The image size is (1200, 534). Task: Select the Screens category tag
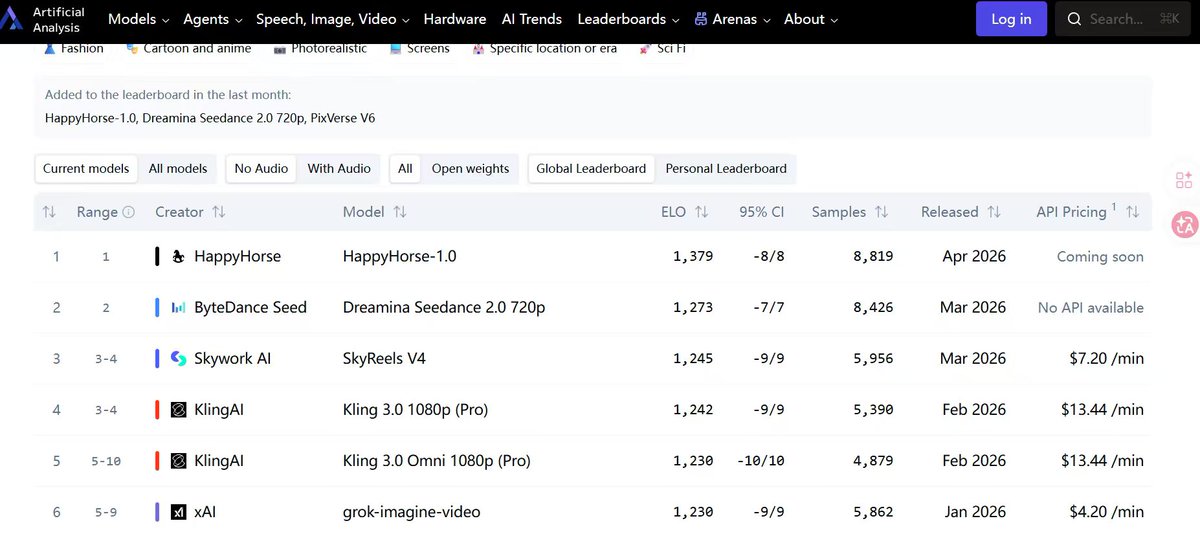420,48
